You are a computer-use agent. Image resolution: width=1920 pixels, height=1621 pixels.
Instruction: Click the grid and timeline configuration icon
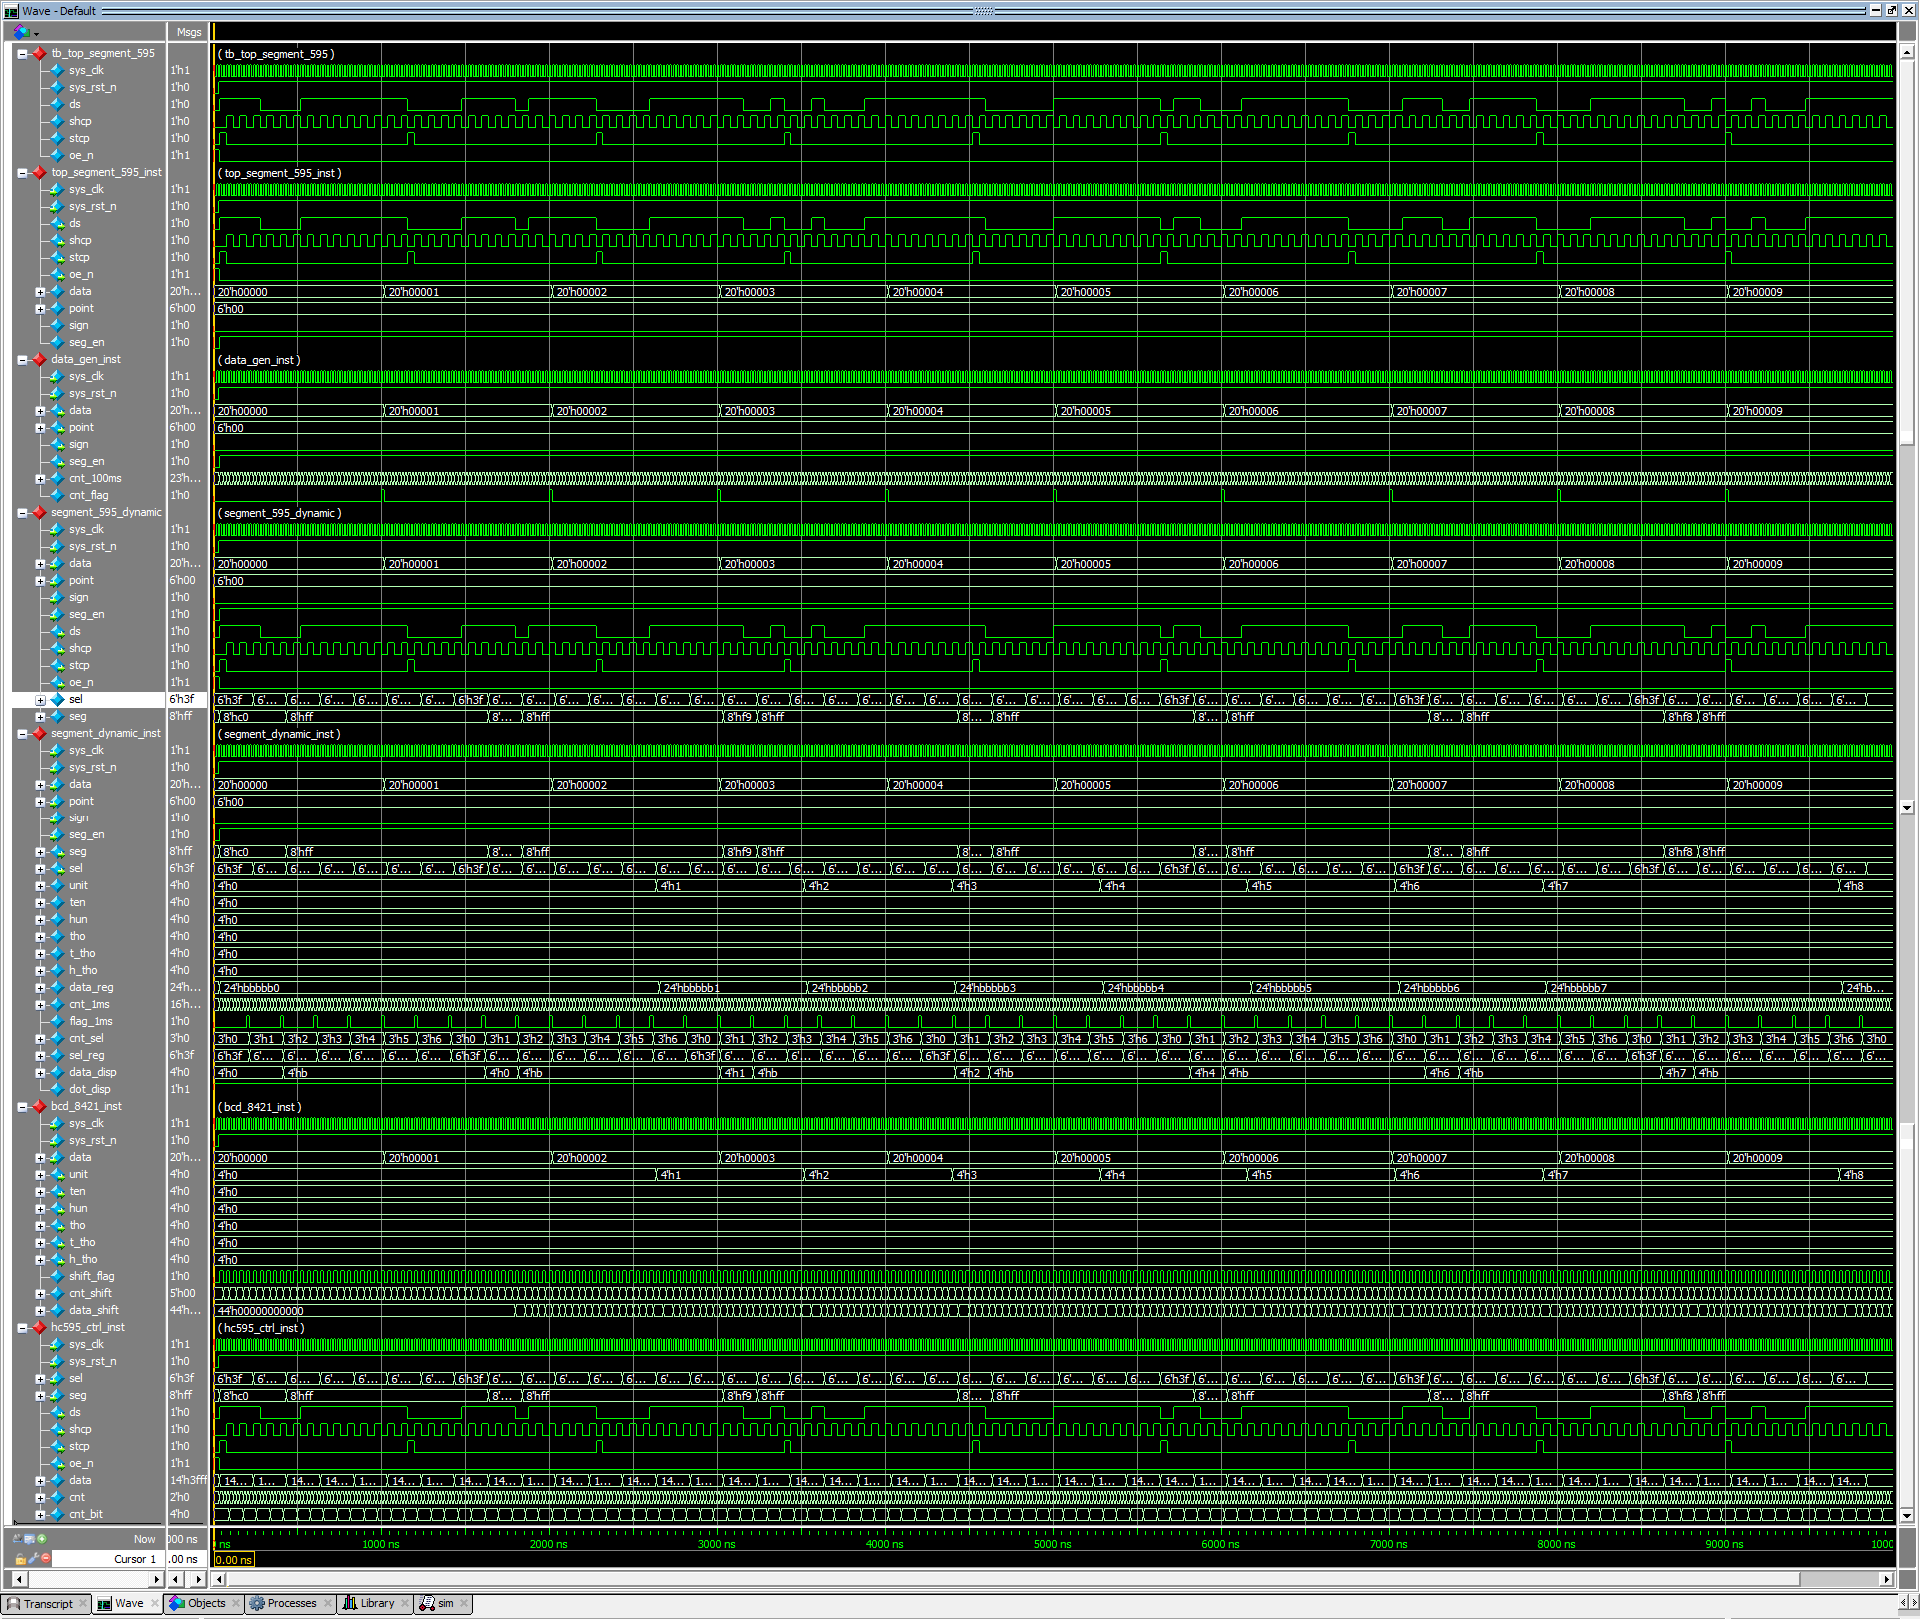point(29,1539)
